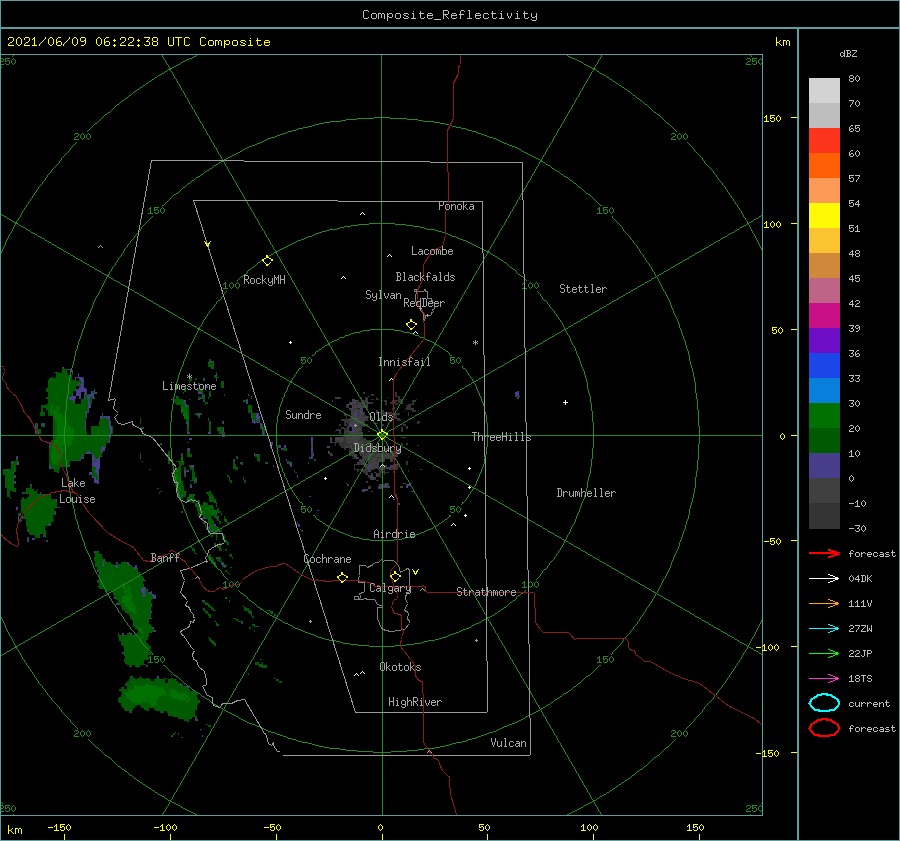Pick the green 22JP arrow icon

[x=824, y=653]
